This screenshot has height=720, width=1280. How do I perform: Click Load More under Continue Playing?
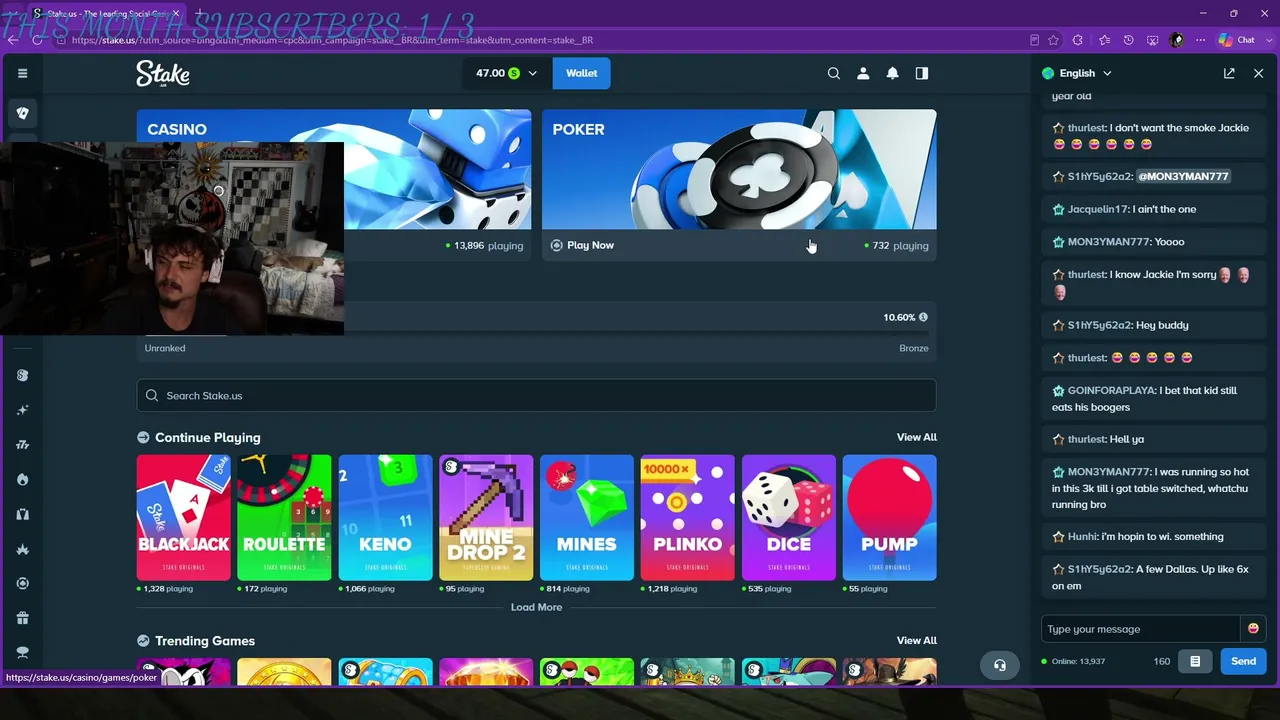click(x=536, y=607)
